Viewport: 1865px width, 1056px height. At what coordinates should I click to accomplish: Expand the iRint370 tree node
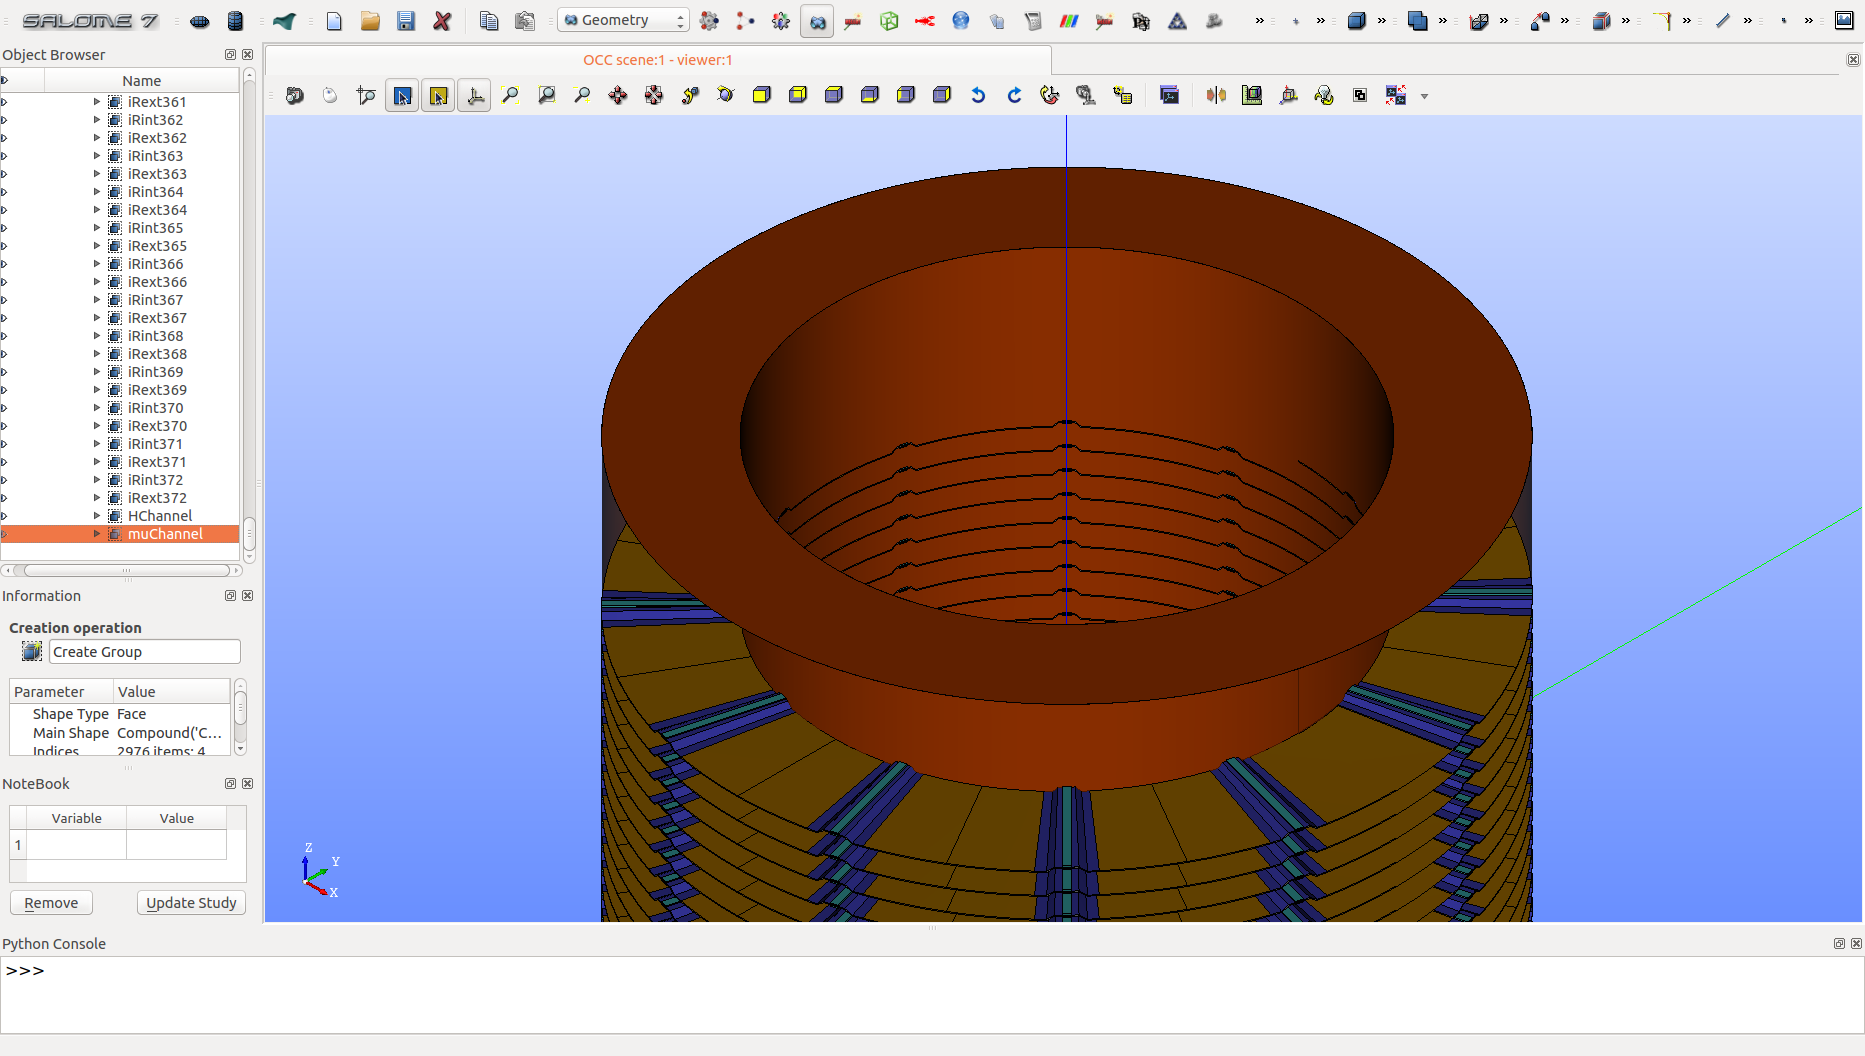[x=97, y=408]
